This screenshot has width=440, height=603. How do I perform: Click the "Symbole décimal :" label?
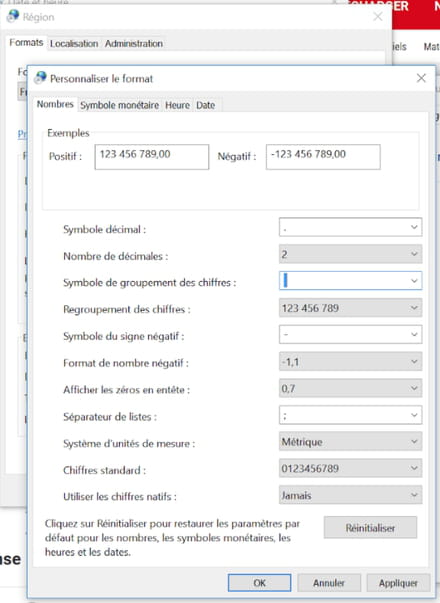[105, 230]
